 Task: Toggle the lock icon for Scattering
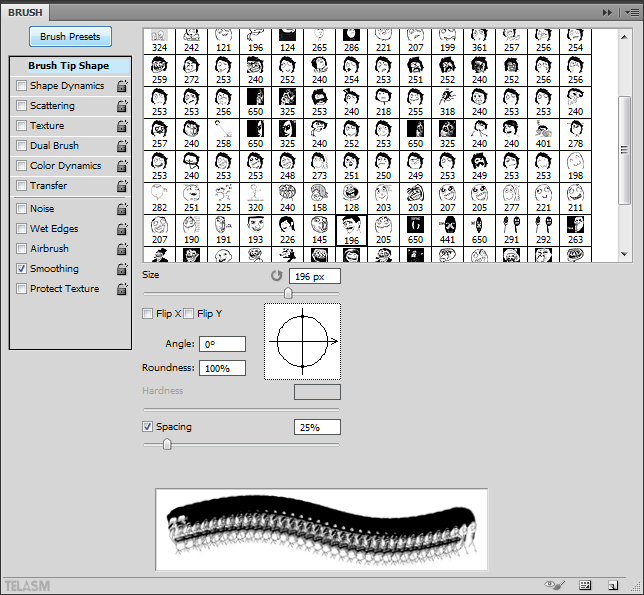122,106
